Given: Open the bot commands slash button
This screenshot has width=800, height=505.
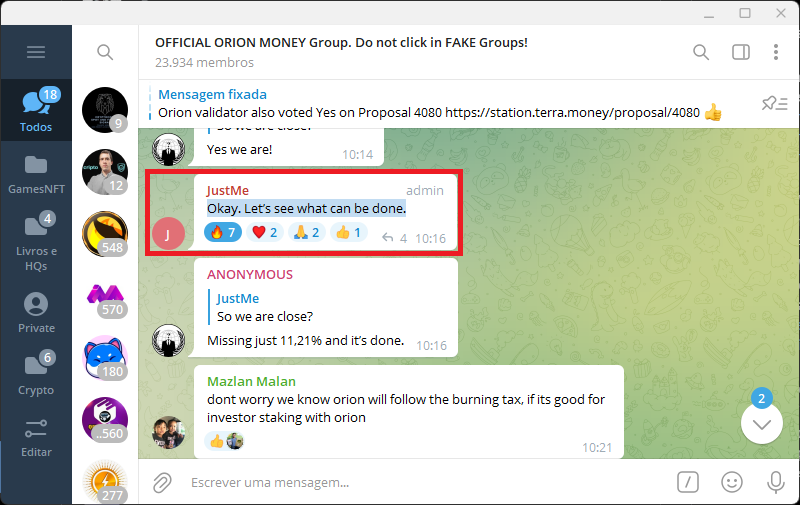Looking at the screenshot, I should pos(687,482).
